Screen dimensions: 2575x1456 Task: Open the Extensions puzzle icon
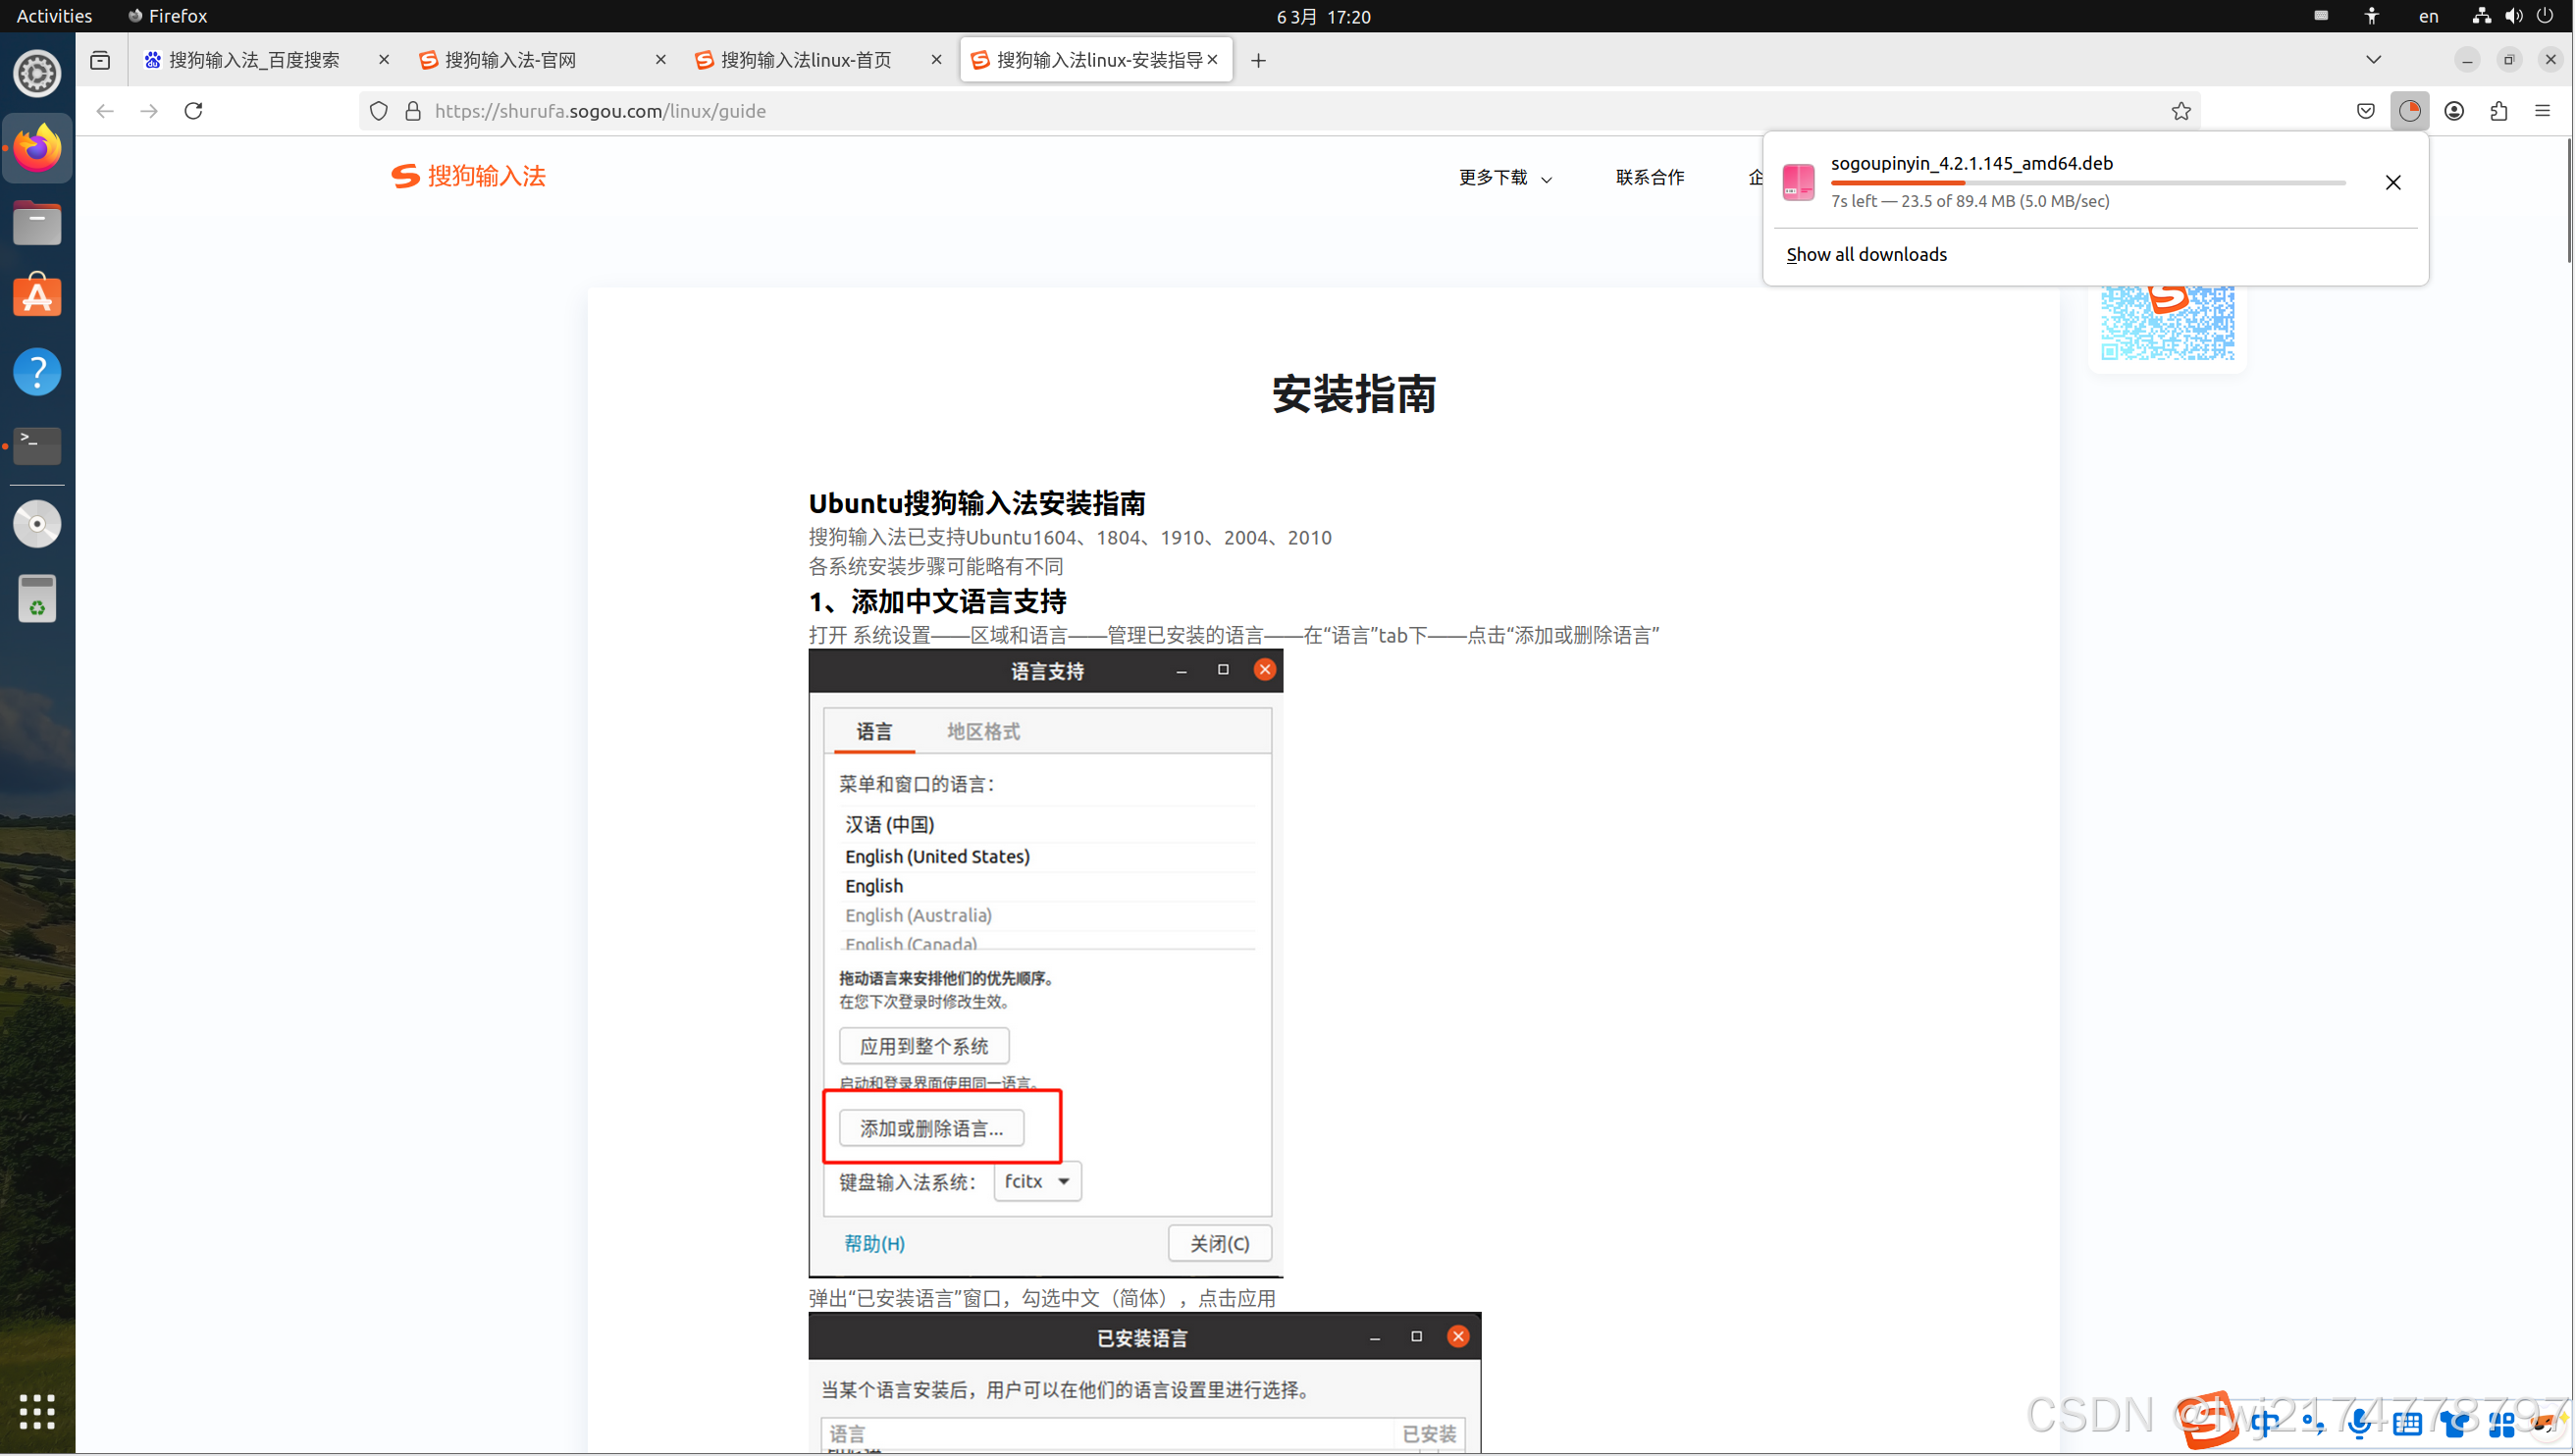pos(2498,111)
